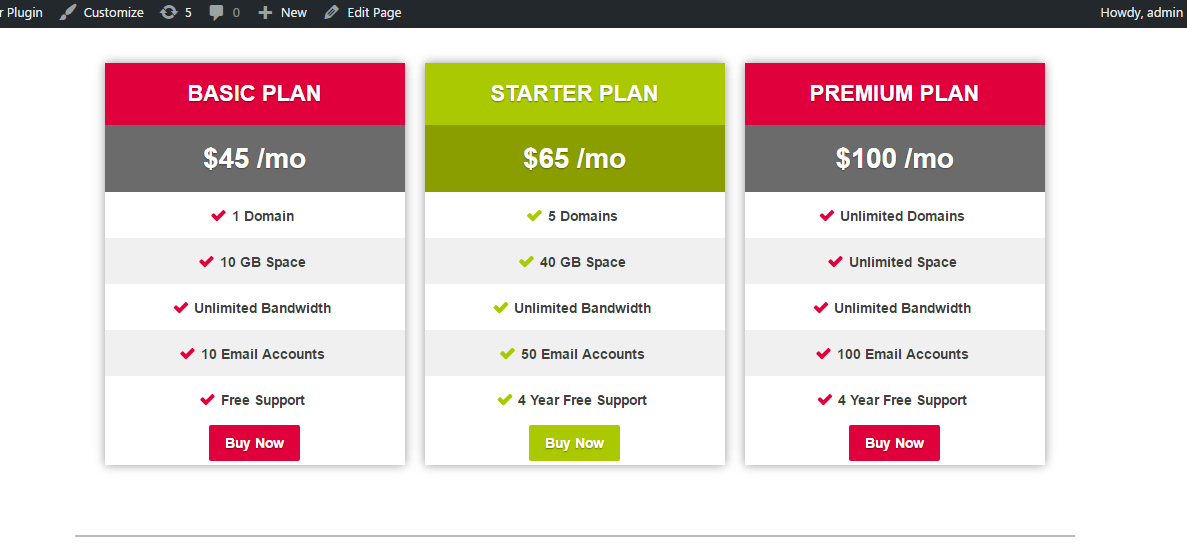Open the New content menu
1187x554 pixels.
tap(293, 13)
